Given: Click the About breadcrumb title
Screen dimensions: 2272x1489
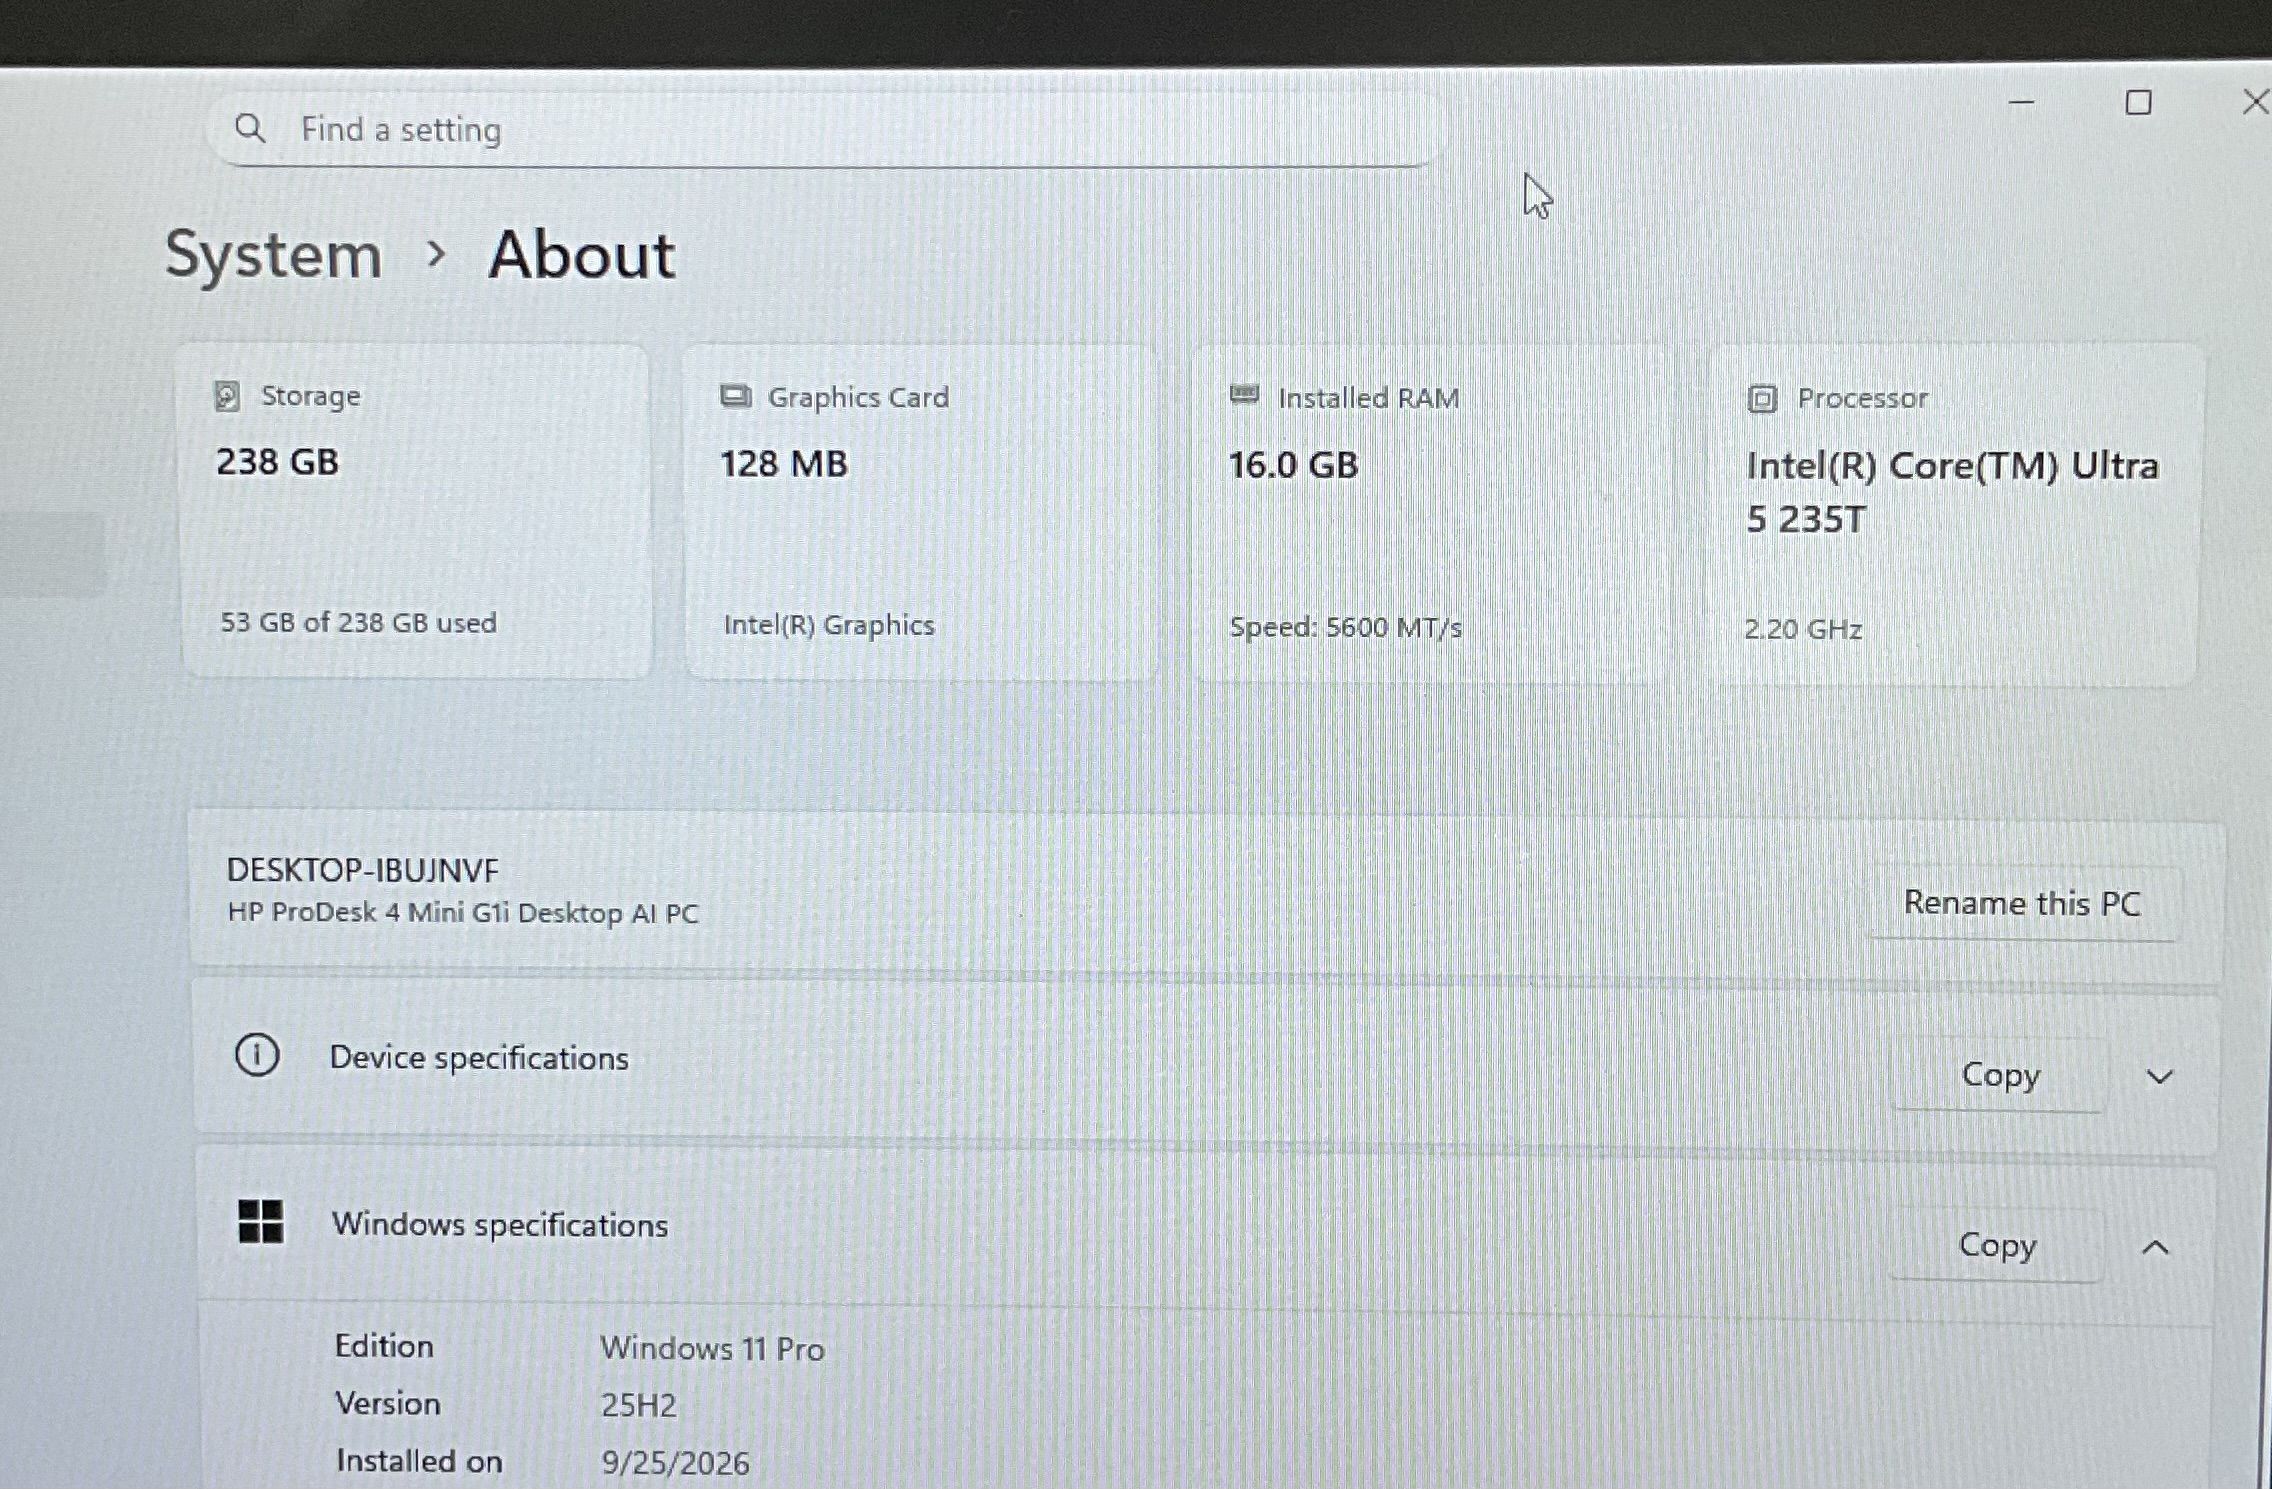Looking at the screenshot, I should [x=581, y=254].
